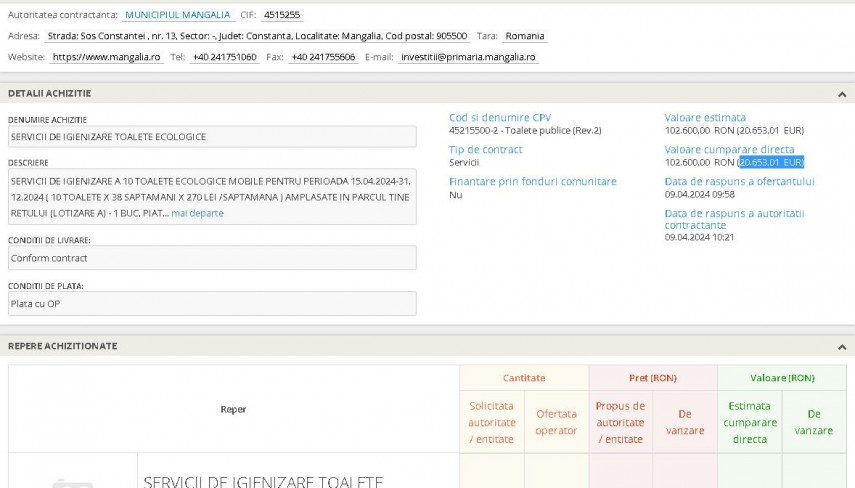Viewport: 855px width, 488px height.
Task: Click the 'Cantitate' column group header
Action: click(524, 378)
